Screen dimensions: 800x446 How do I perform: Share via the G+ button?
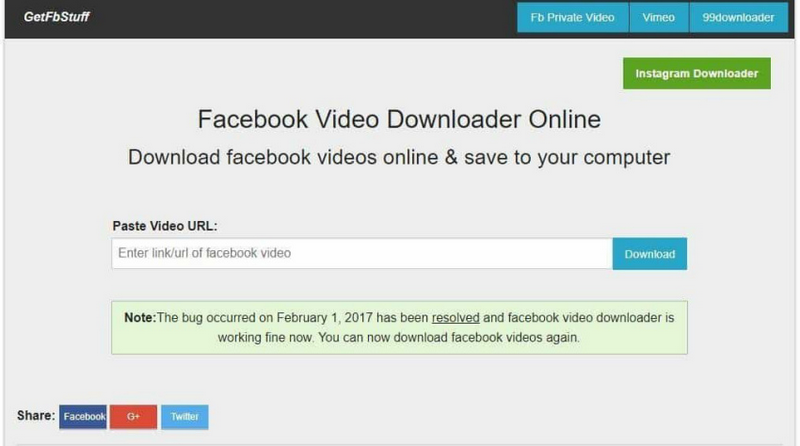pyautogui.click(x=133, y=417)
